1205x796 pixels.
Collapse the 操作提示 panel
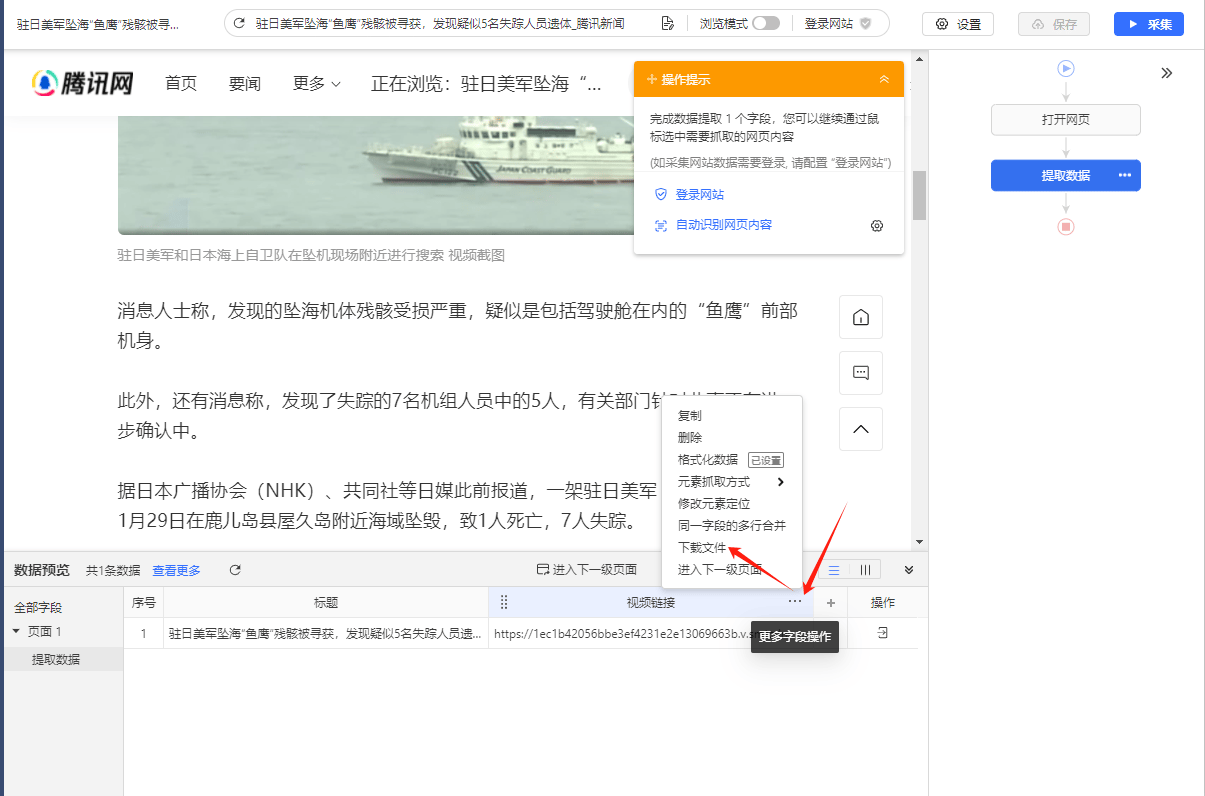pyautogui.click(x=884, y=79)
